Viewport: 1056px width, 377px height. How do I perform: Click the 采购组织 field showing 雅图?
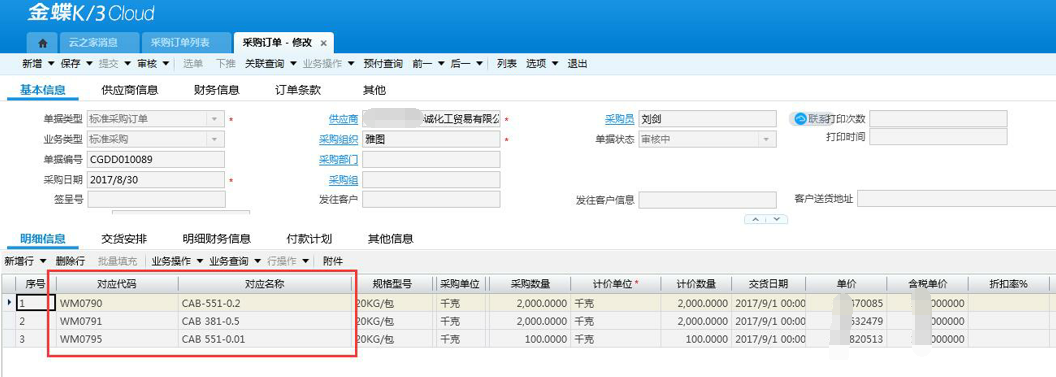click(x=431, y=139)
